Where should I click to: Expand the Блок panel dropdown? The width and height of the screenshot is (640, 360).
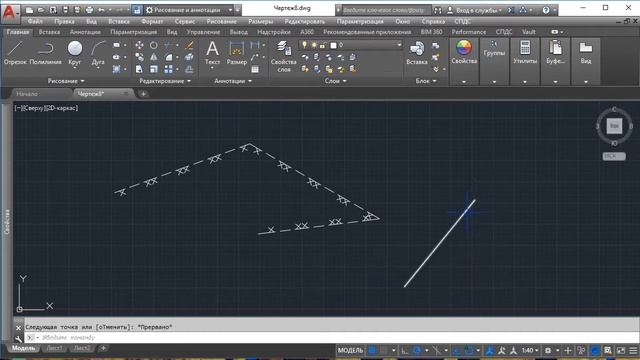(426, 81)
